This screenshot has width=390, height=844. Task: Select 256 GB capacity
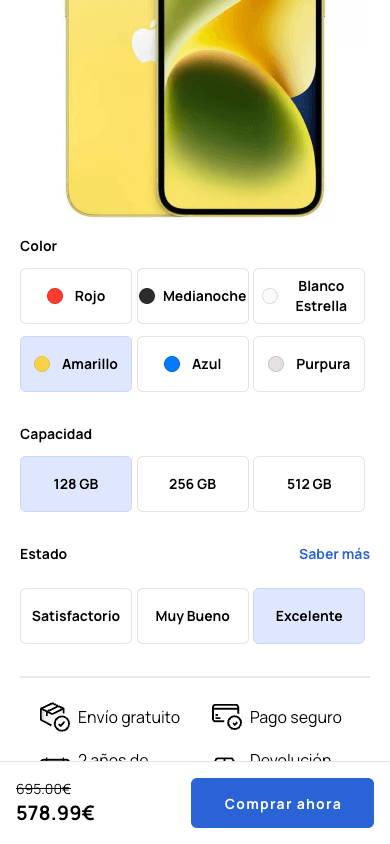point(193,484)
